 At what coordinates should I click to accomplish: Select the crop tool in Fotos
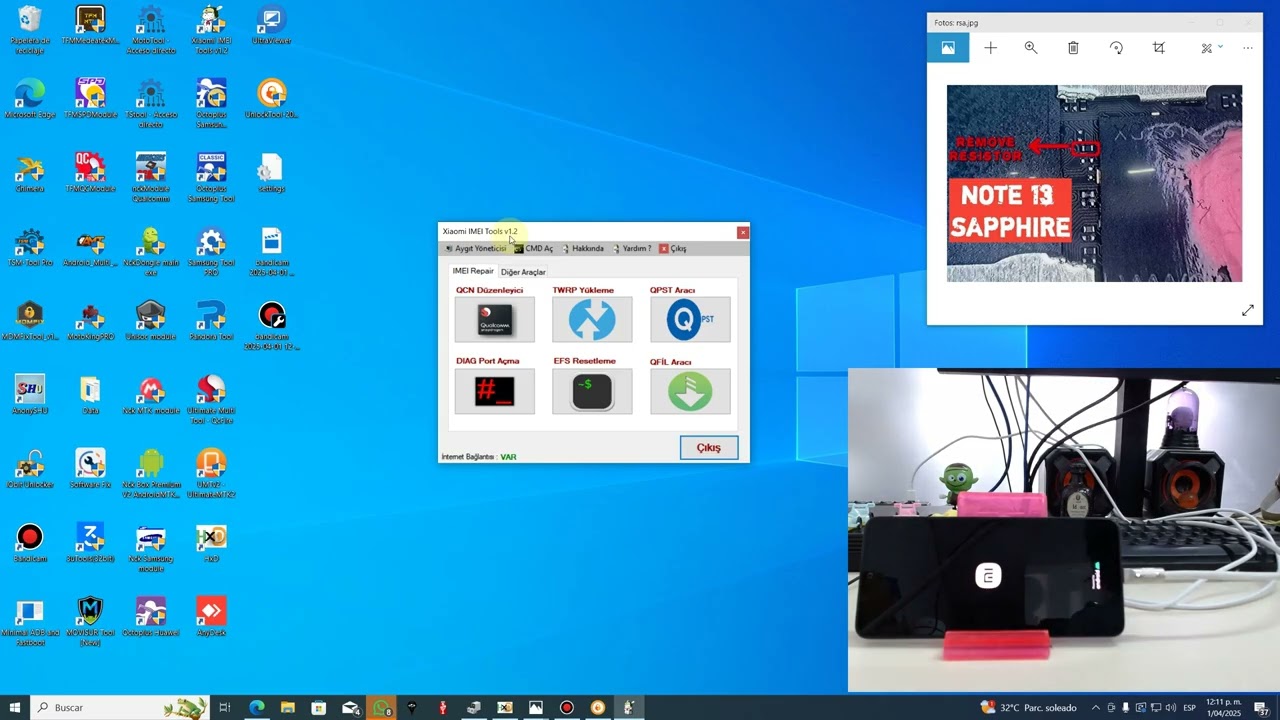(1158, 47)
